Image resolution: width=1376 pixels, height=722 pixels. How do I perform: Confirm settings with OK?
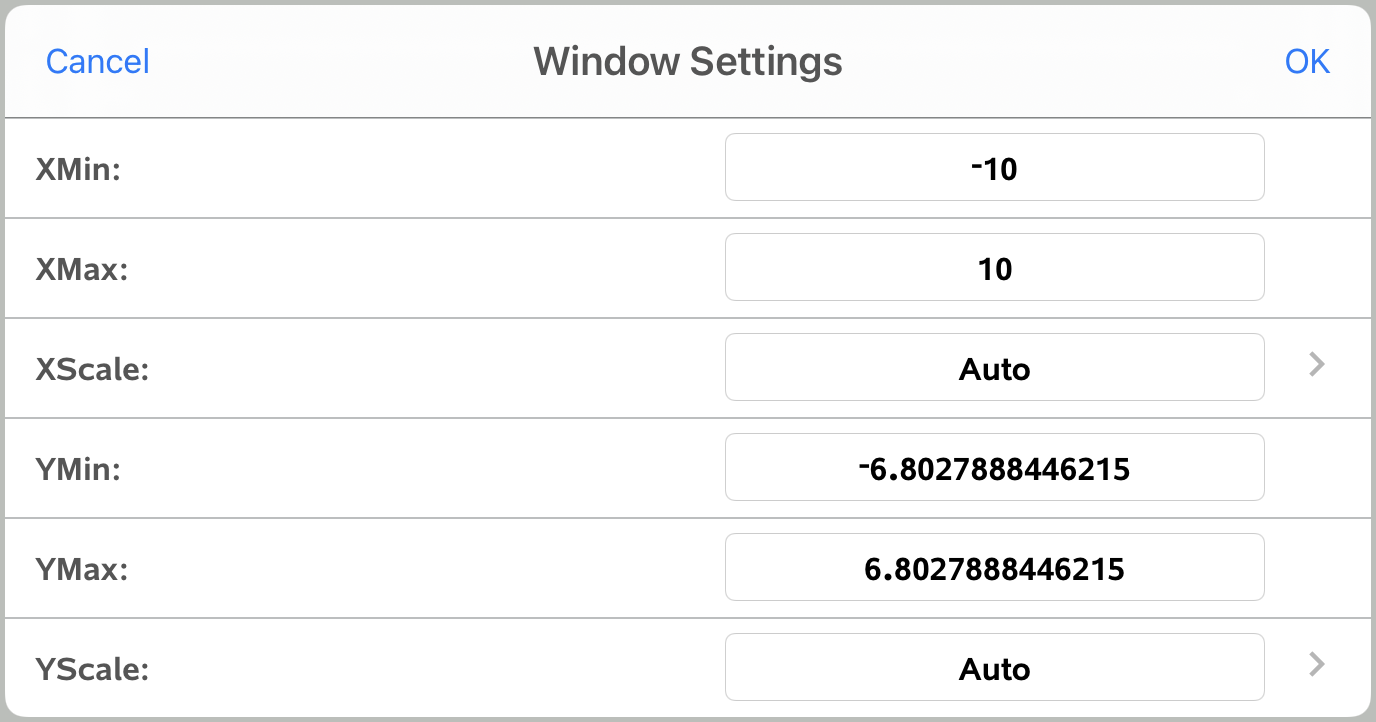pos(1307,62)
